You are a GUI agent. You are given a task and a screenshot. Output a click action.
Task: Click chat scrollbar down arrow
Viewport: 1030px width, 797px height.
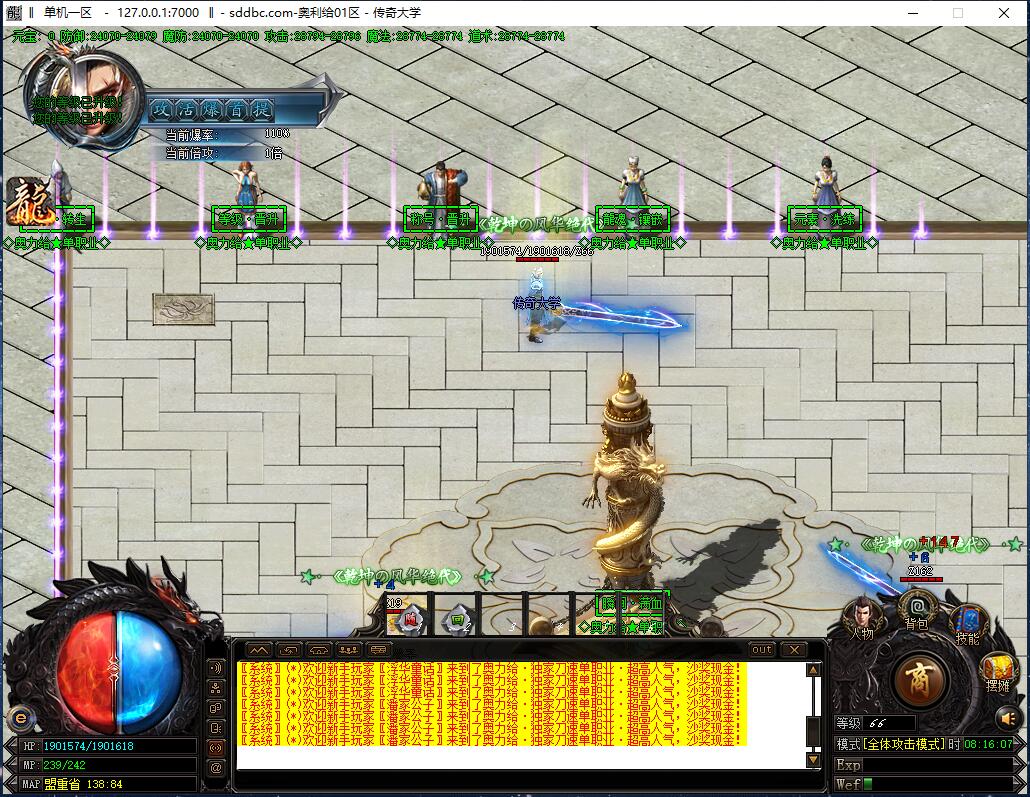pos(813,760)
